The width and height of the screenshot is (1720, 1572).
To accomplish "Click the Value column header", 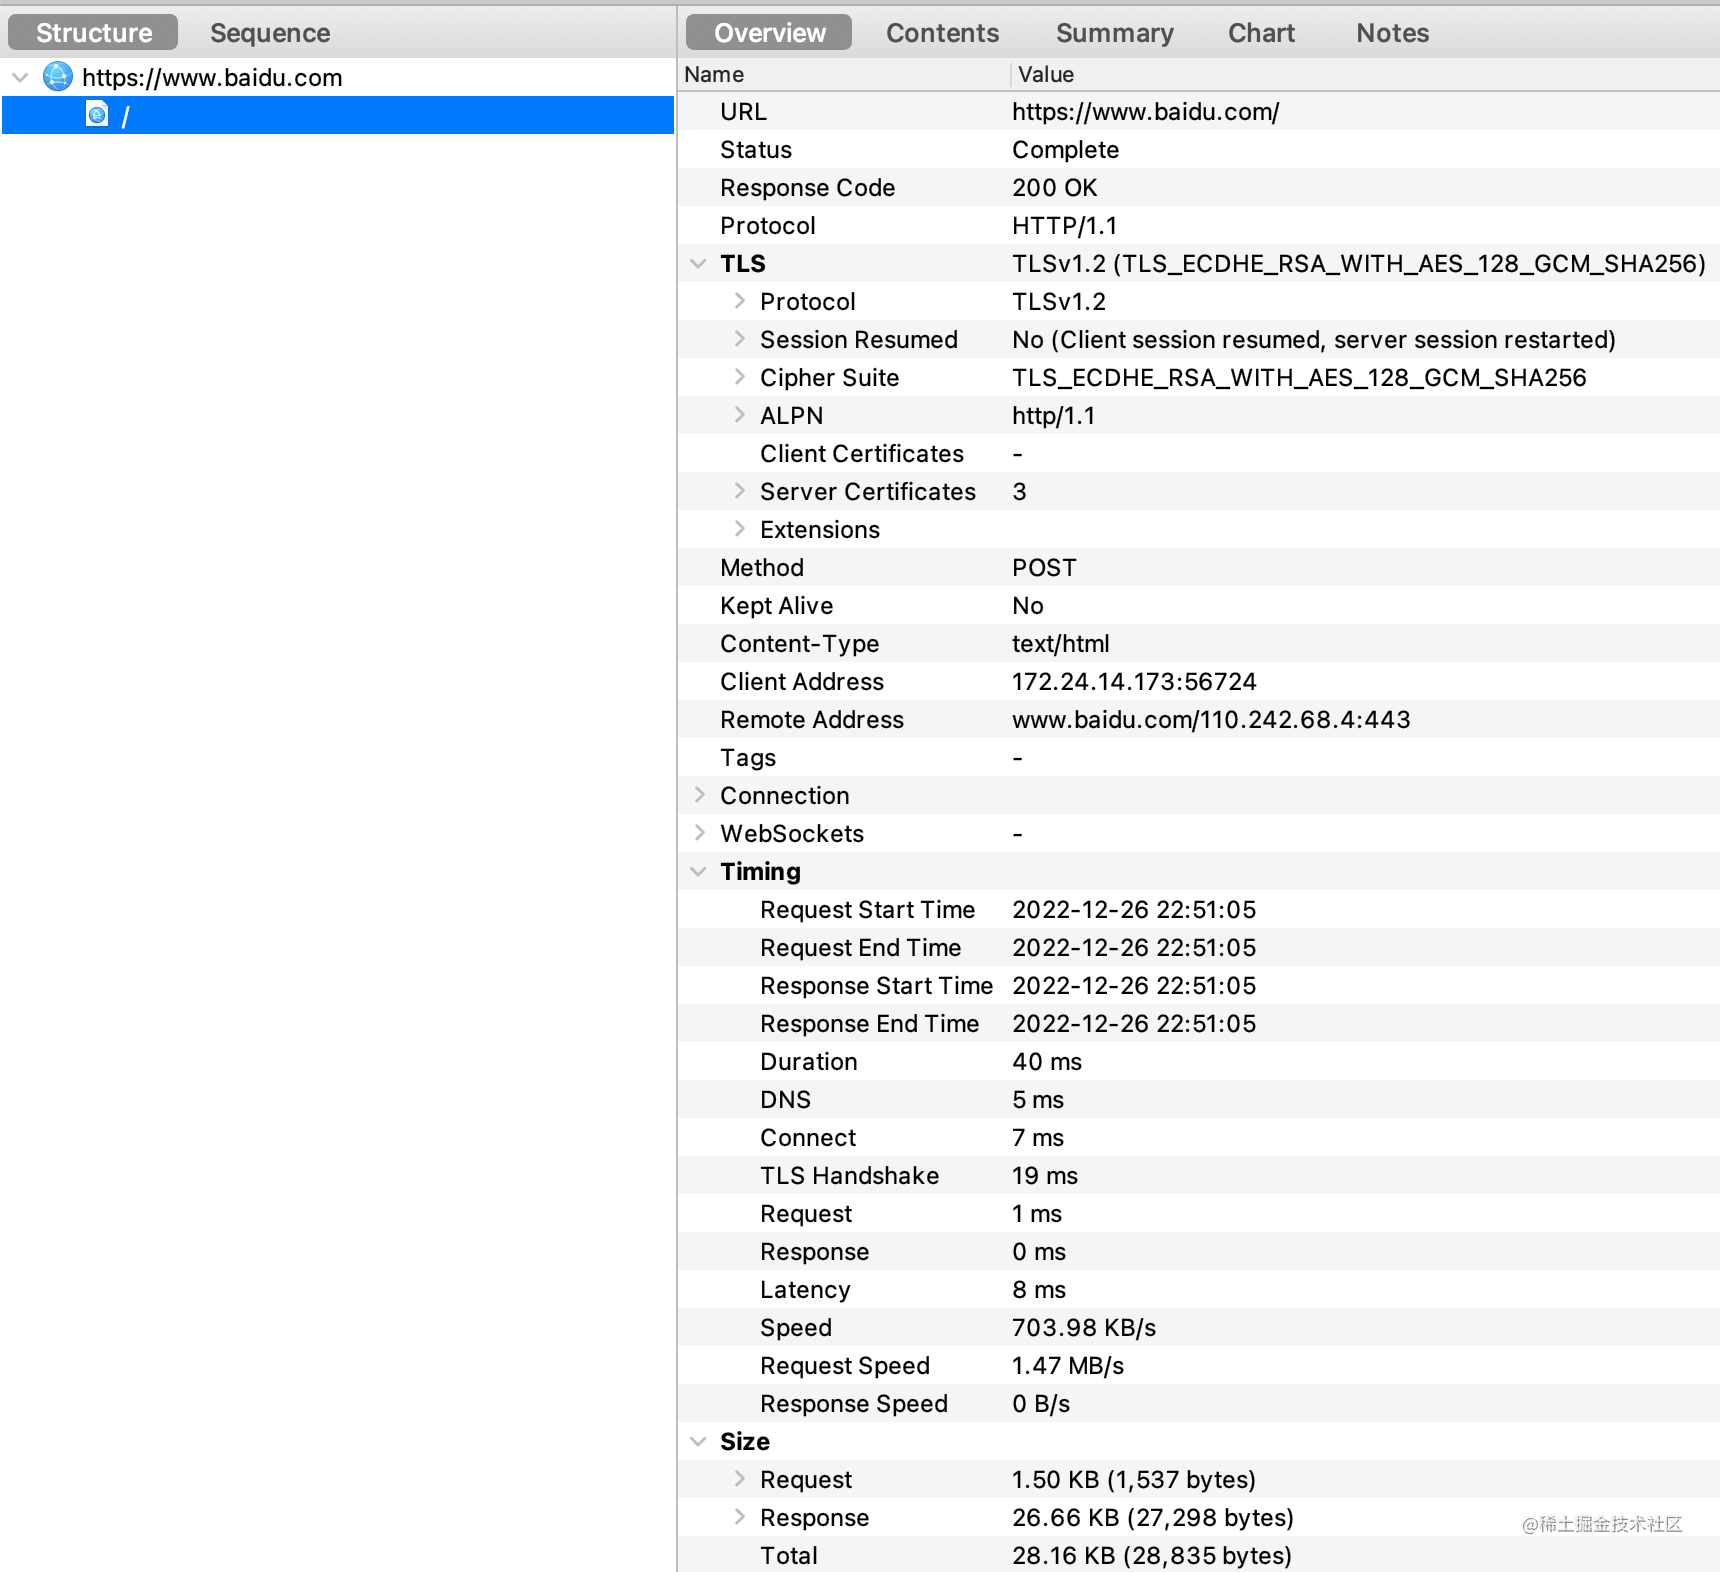I will [1365, 74].
